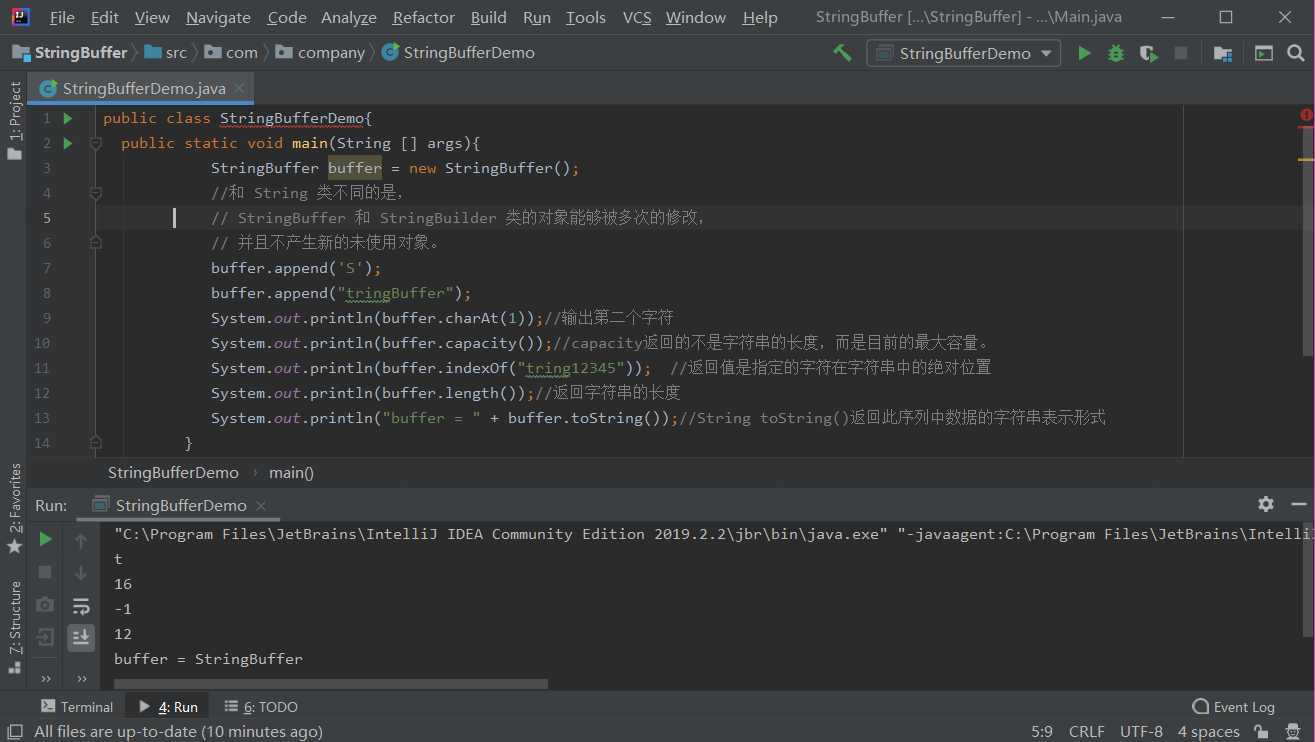Viewport: 1315px width, 742px height.
Task: Click the Stop square in the Run panel
Action: tap(45, 572)
